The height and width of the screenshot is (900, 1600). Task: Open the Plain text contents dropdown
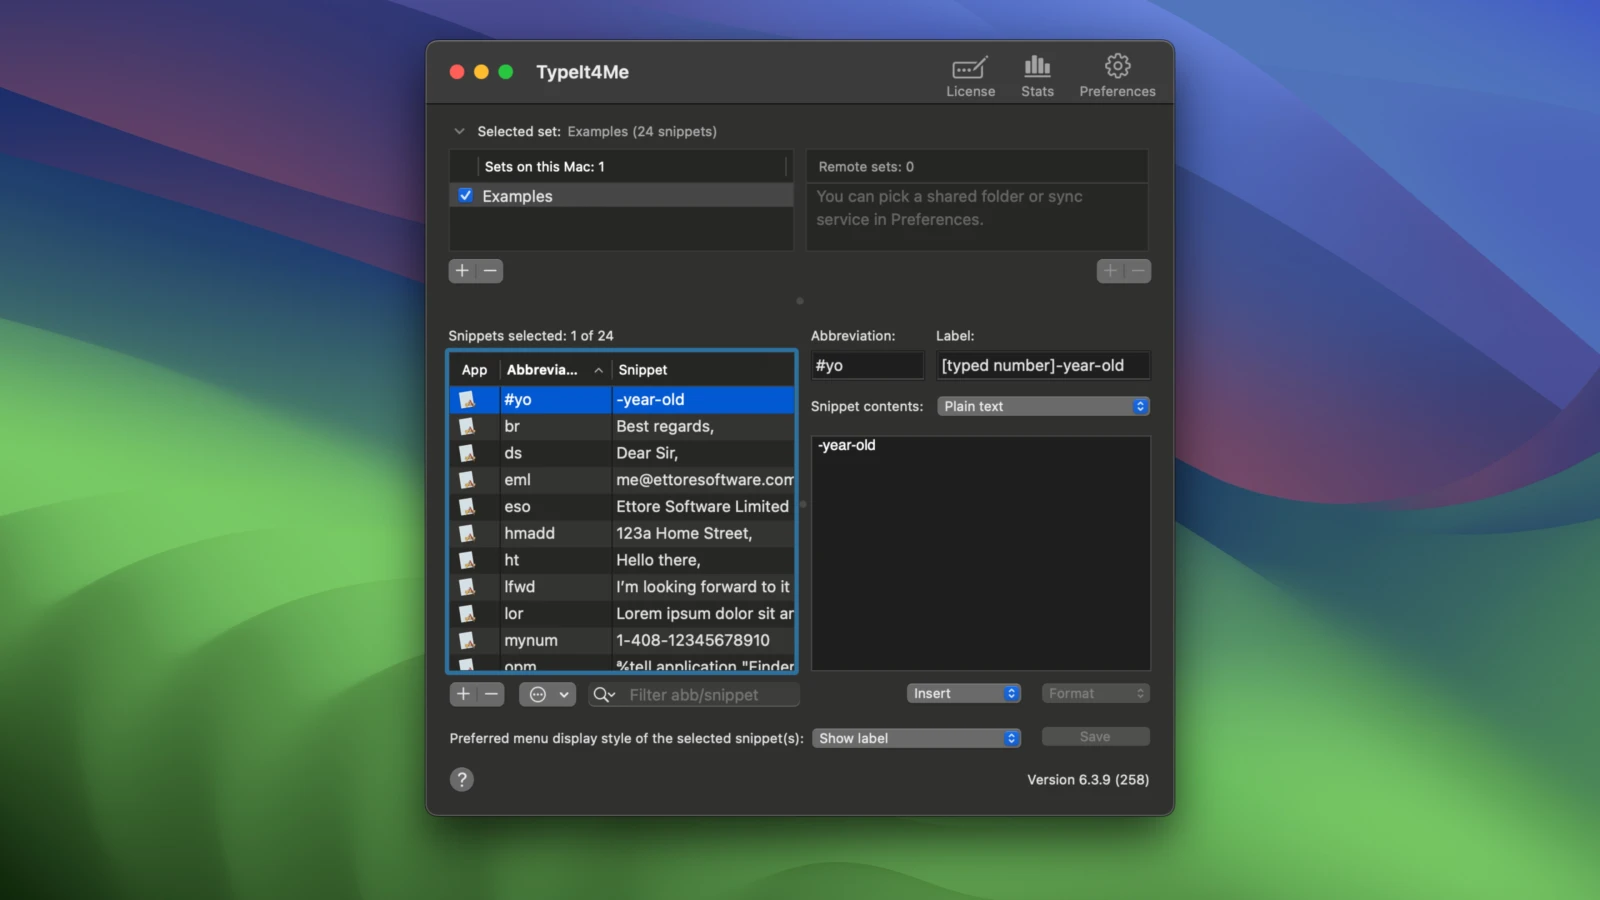click(x=1043, y=406)
